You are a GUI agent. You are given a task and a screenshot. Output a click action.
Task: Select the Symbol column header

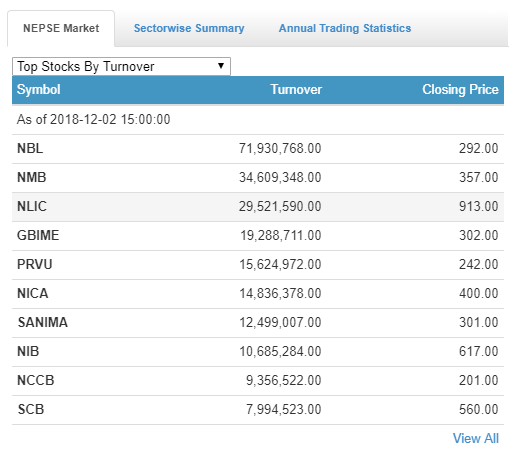[x=39, y=89]
